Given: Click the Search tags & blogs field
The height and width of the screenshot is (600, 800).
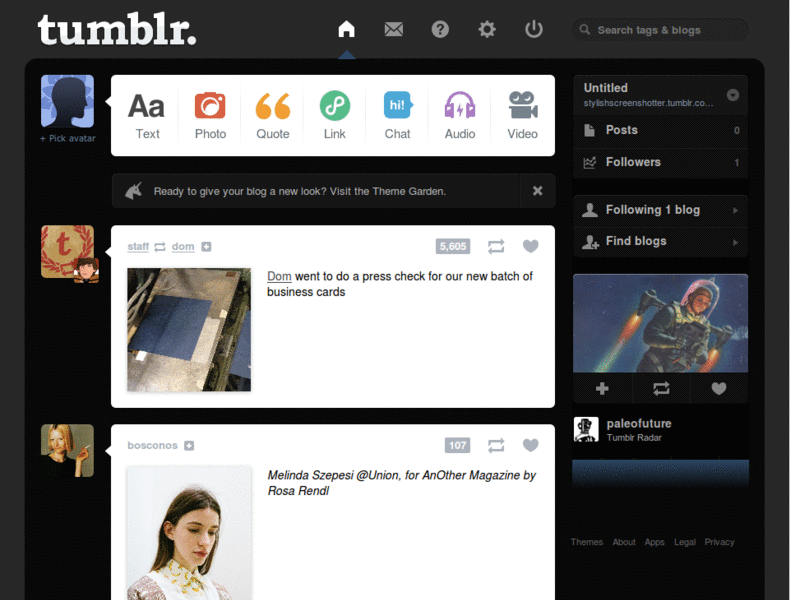Looking at the screenshot, I should (660, 30).
